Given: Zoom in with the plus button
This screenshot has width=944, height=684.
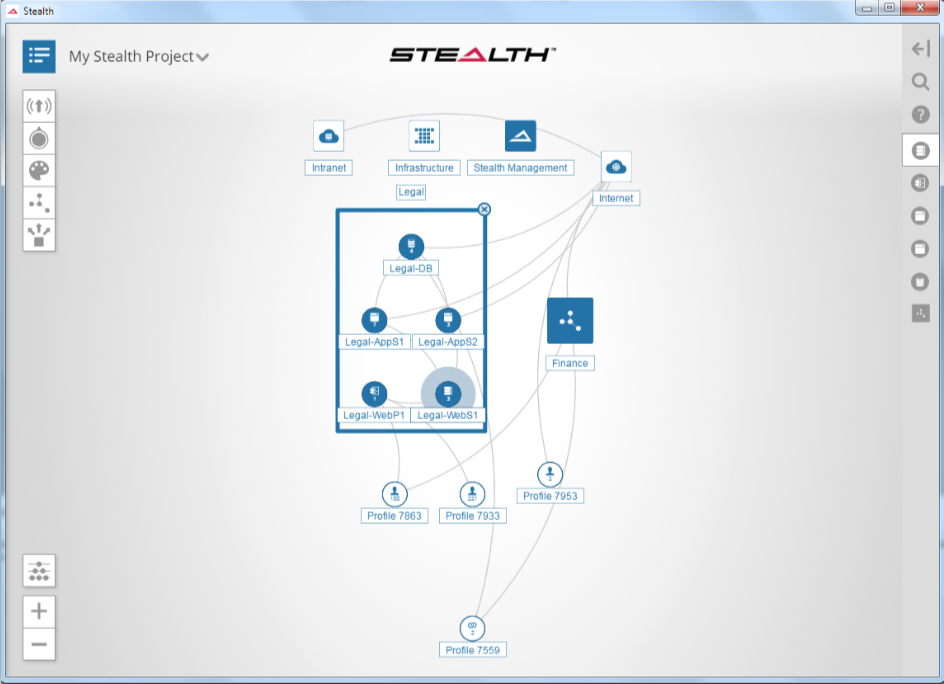Looking at the screenshot, I should pos(39,611).
